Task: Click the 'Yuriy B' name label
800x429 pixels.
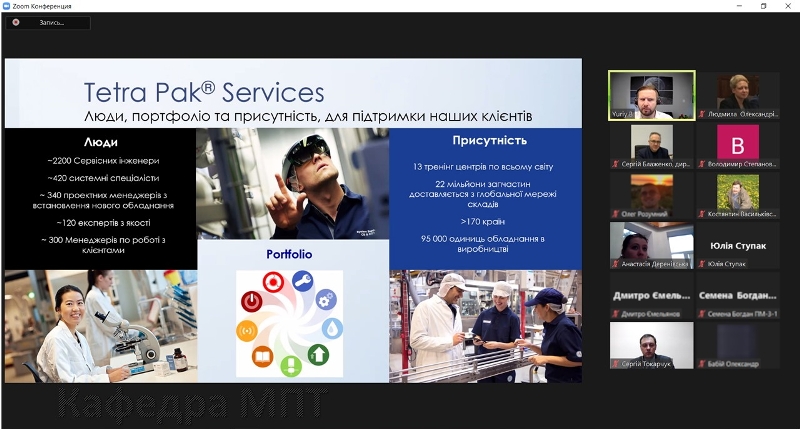Action: click(x=622, y=114)
